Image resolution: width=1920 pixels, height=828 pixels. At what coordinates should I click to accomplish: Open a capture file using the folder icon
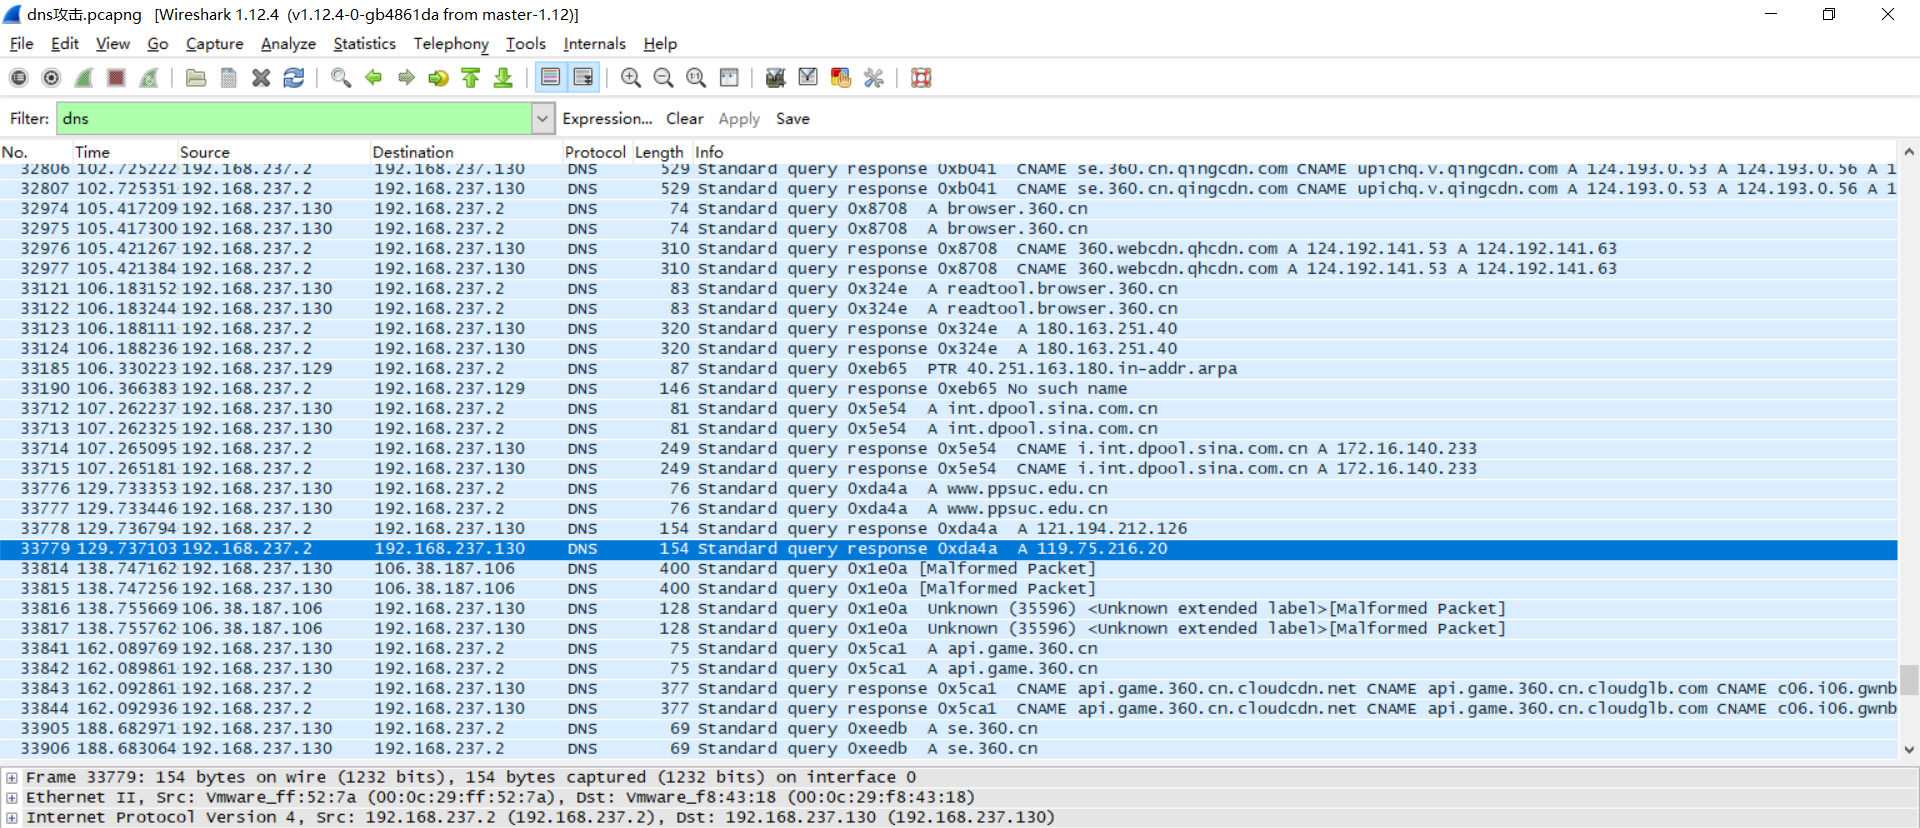tap(196, 78)
